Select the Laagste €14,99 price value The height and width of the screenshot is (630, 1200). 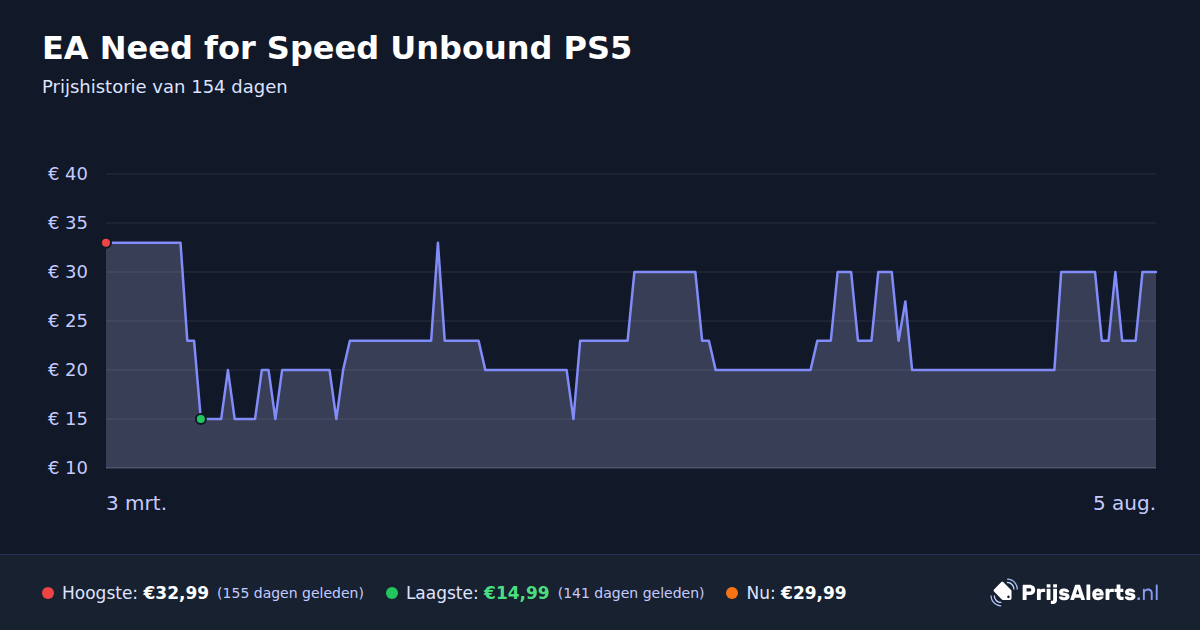point(516,593)
